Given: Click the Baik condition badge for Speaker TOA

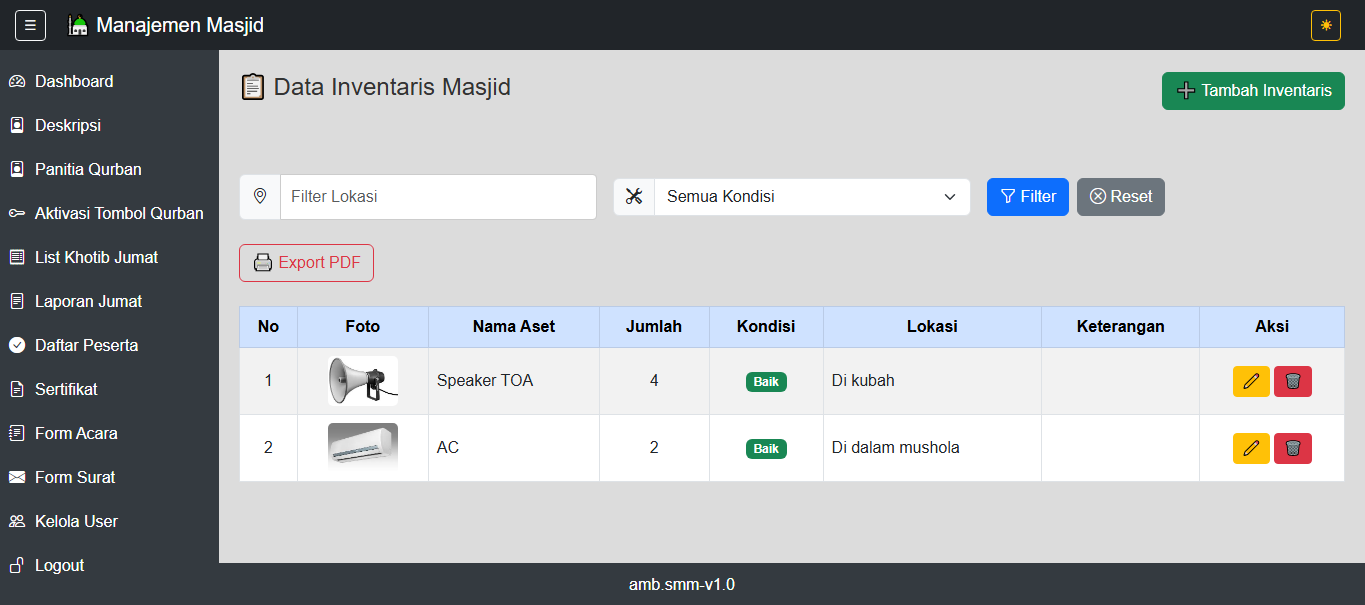Looking at the screenshot, I should pyautogui.click(x=766, y=381).
